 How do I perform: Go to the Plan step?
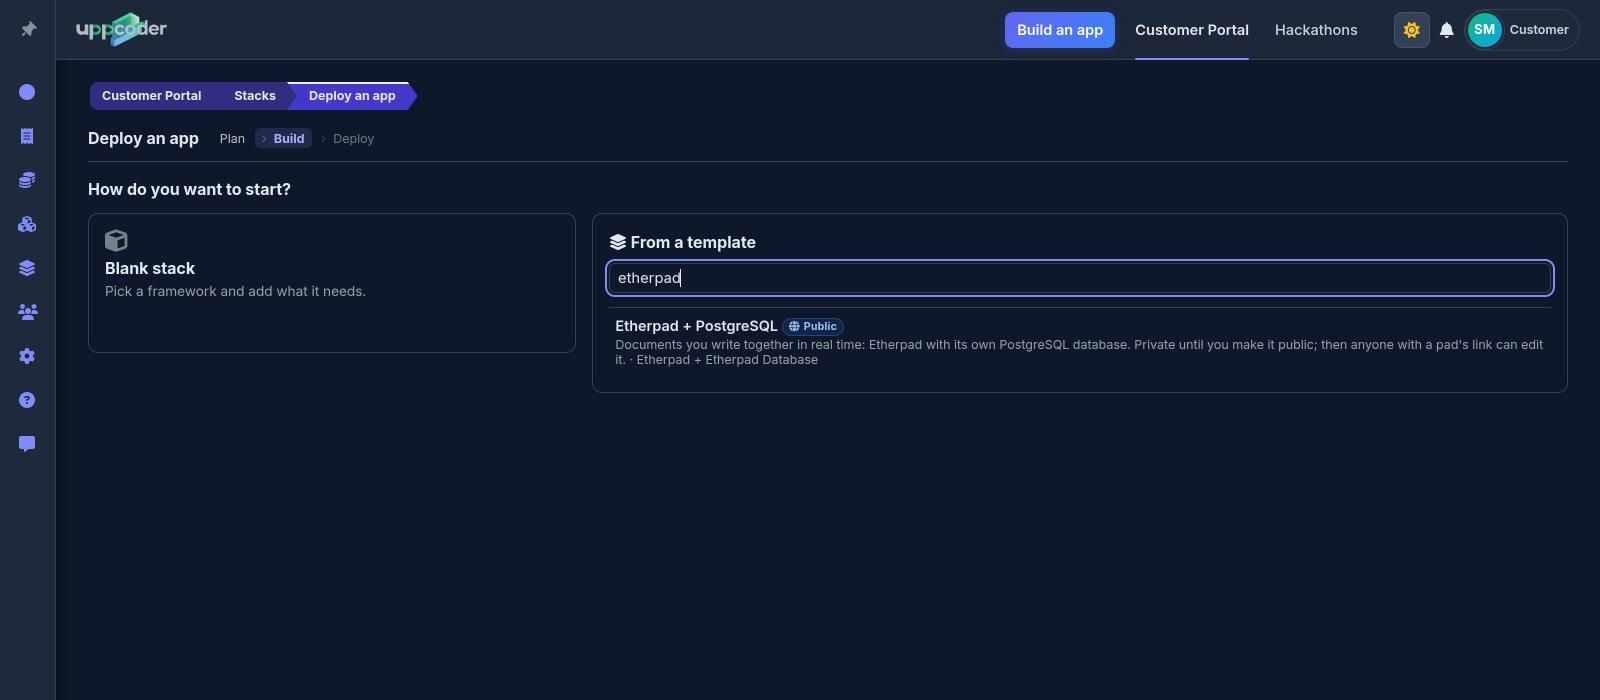[x=232, y=139]
